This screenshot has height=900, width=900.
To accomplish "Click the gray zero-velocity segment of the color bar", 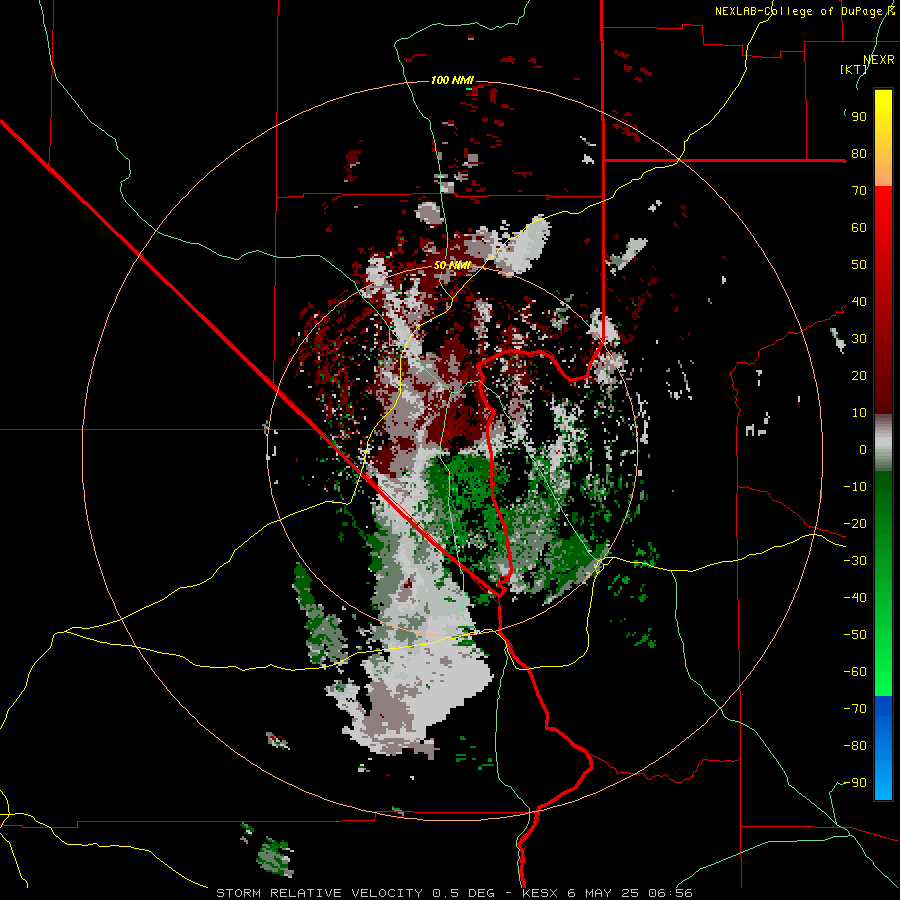I will click(x=883, y=443).
